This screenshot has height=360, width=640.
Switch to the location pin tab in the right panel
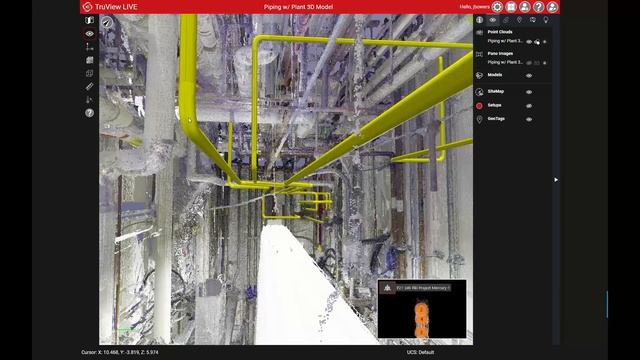coord(519,20)
